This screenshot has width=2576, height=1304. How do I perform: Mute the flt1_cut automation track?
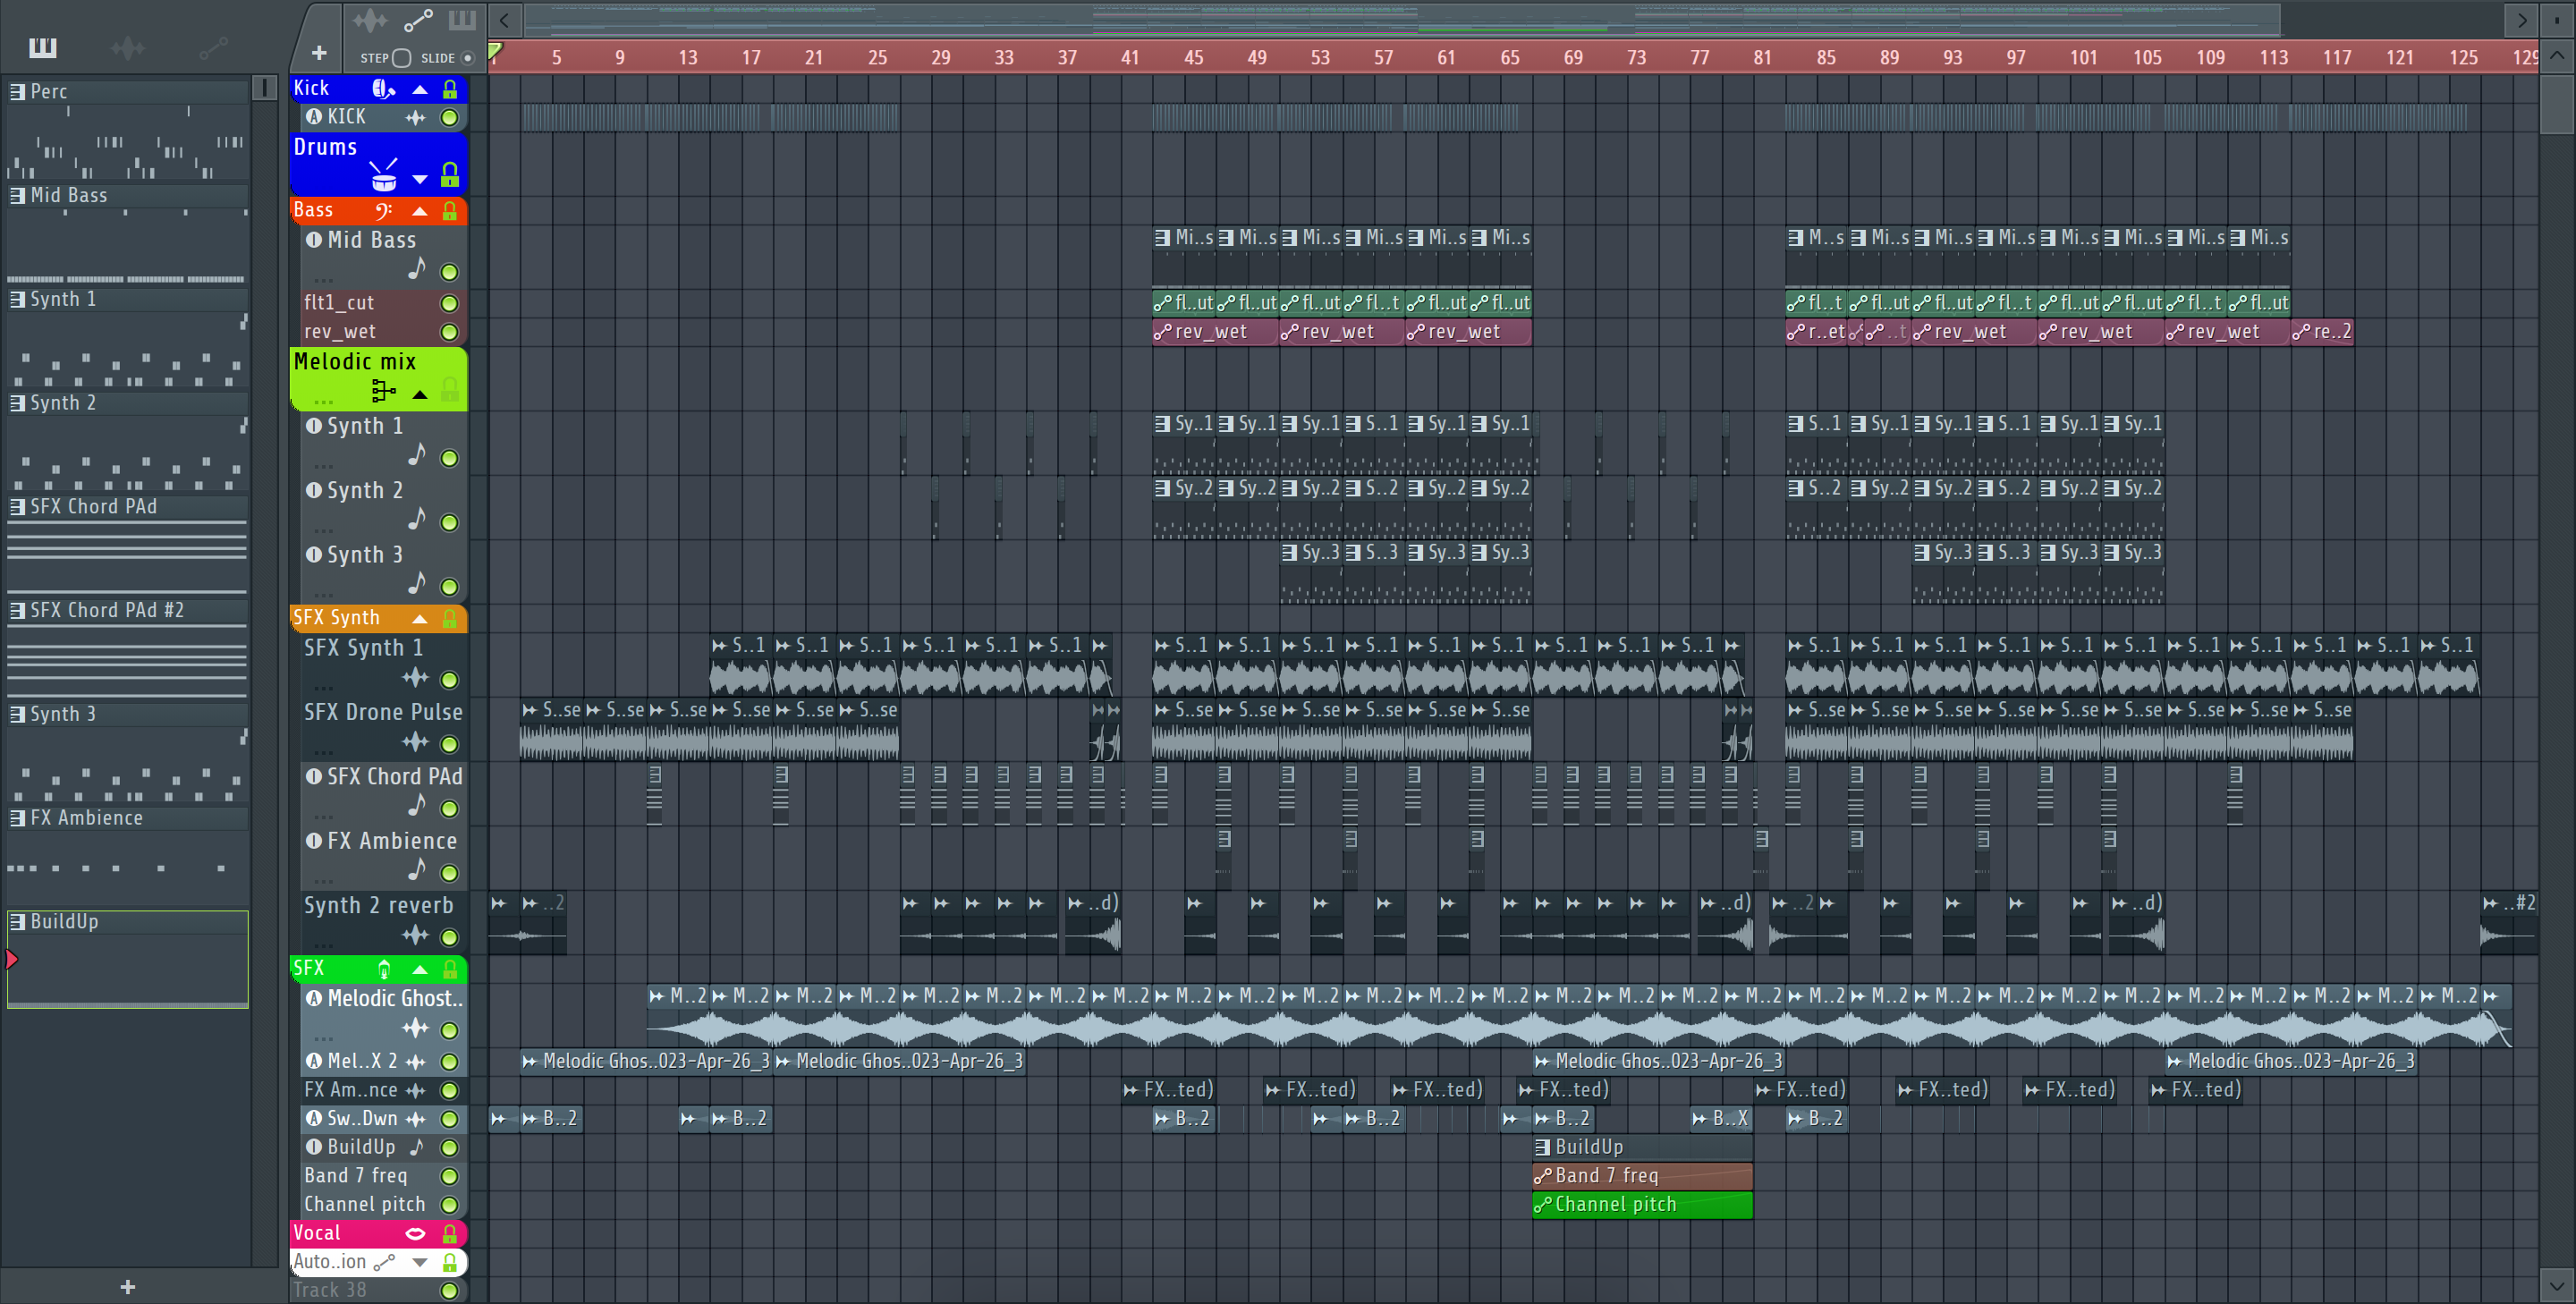pos(450,303)
